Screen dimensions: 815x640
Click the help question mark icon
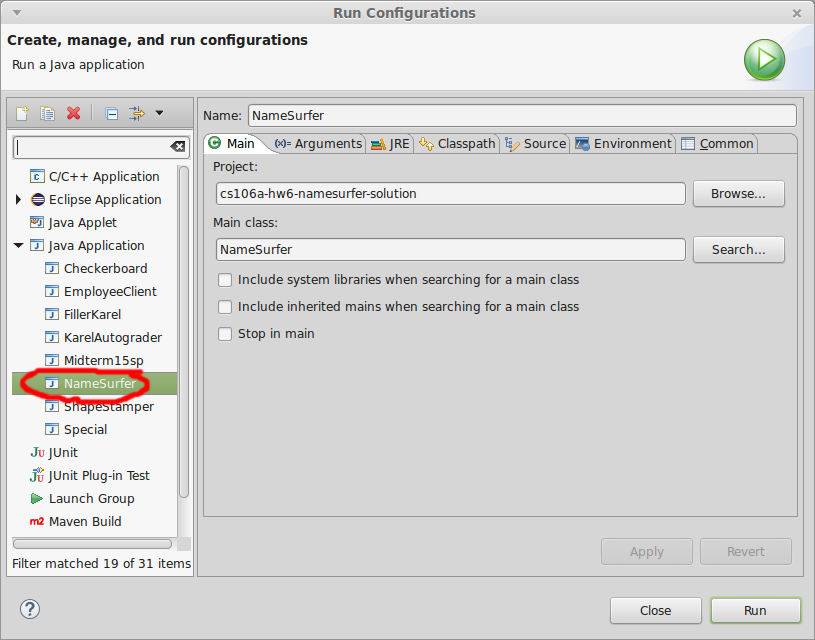30,609
